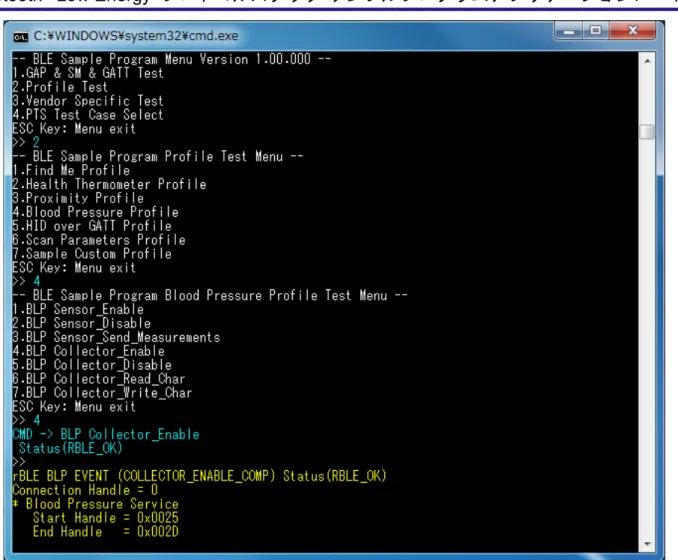Minimize the cmd.exe window
Screen dimensions: 678x560
(x=569, y=31)
